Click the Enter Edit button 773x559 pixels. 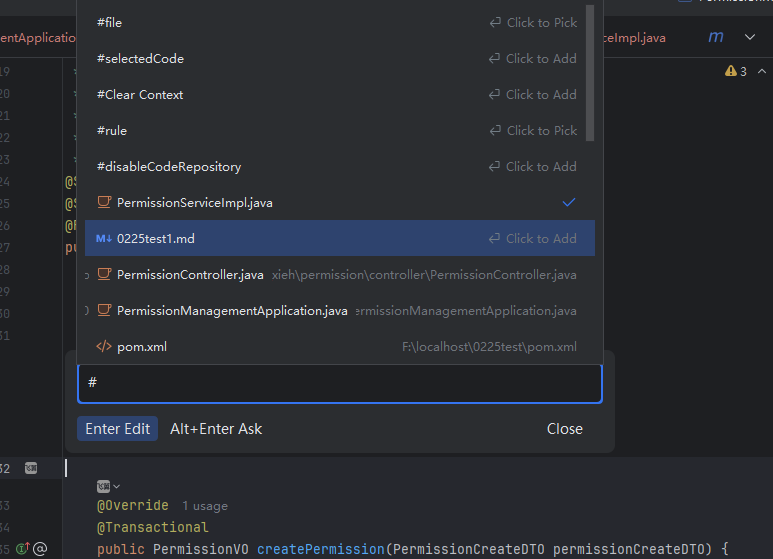click(x=117, y=429)
